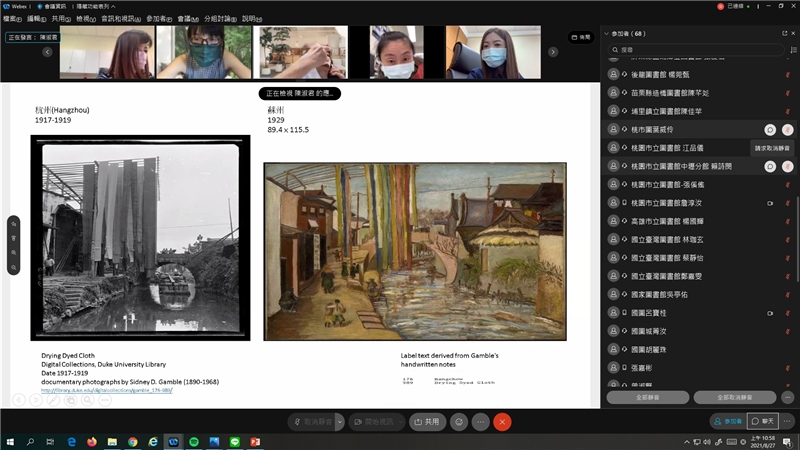The width and height of the screenshot is (800, 450).
Task: Click the next annotation arrow on slide
Action: (x=36, y=400)
